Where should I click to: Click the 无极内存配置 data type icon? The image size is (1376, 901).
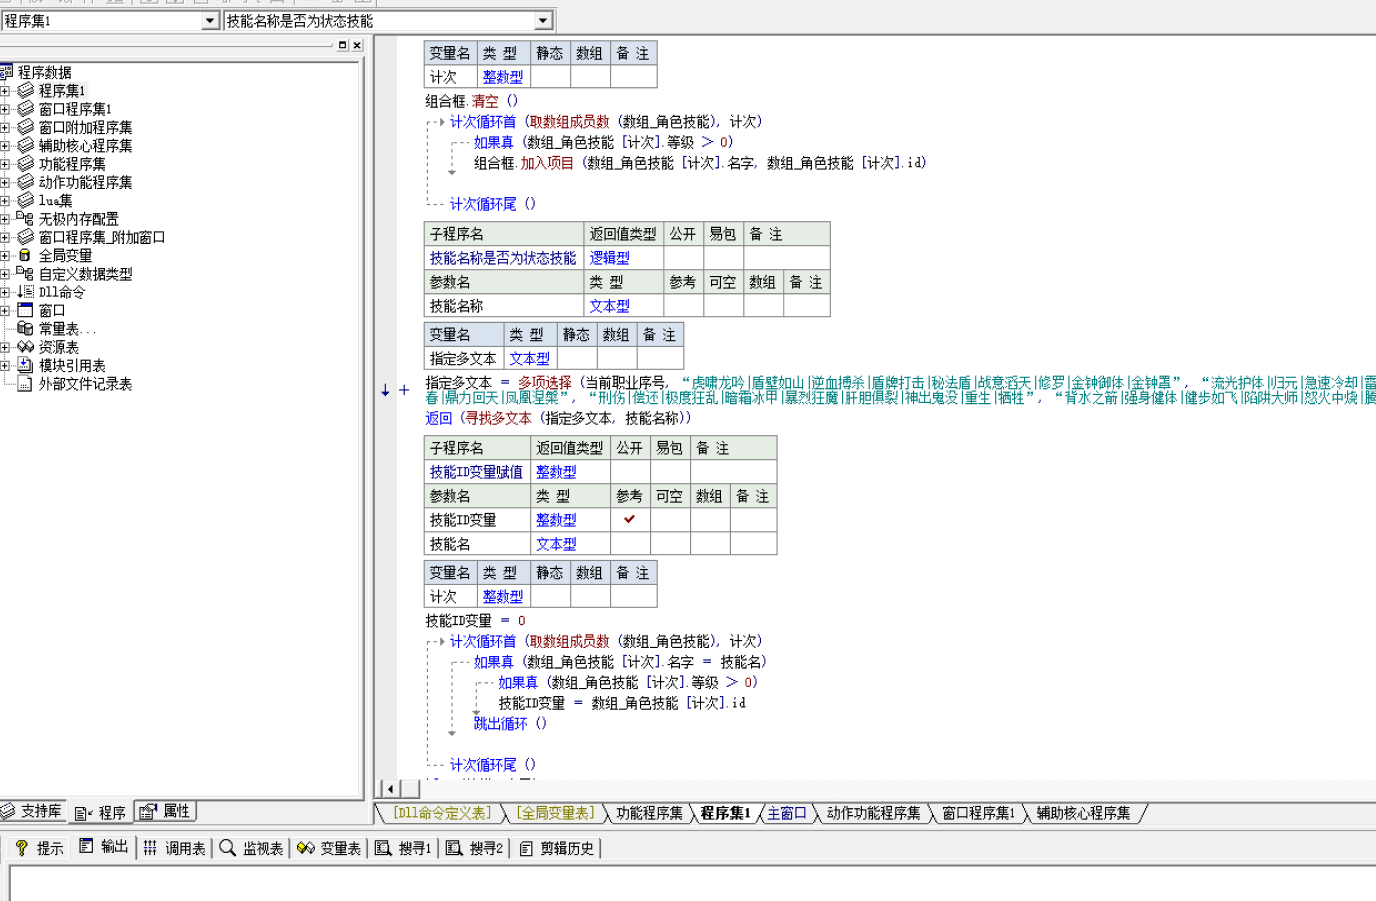pos(26,219)
